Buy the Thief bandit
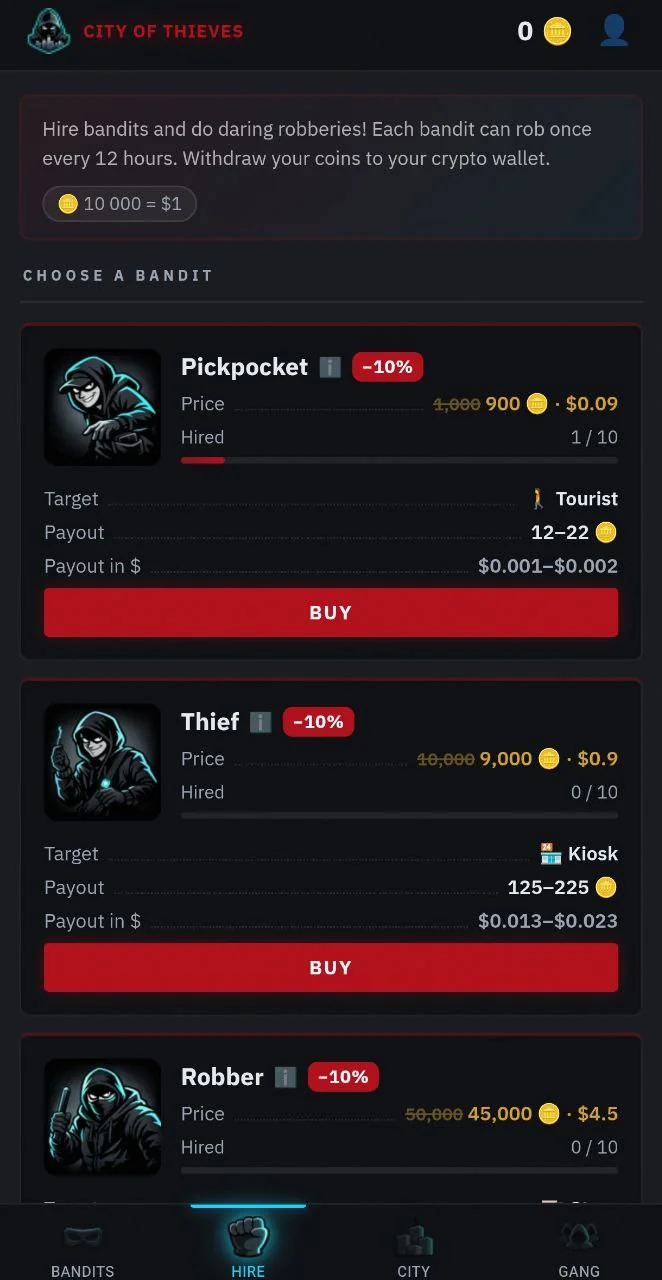 [x=331, y=968]
